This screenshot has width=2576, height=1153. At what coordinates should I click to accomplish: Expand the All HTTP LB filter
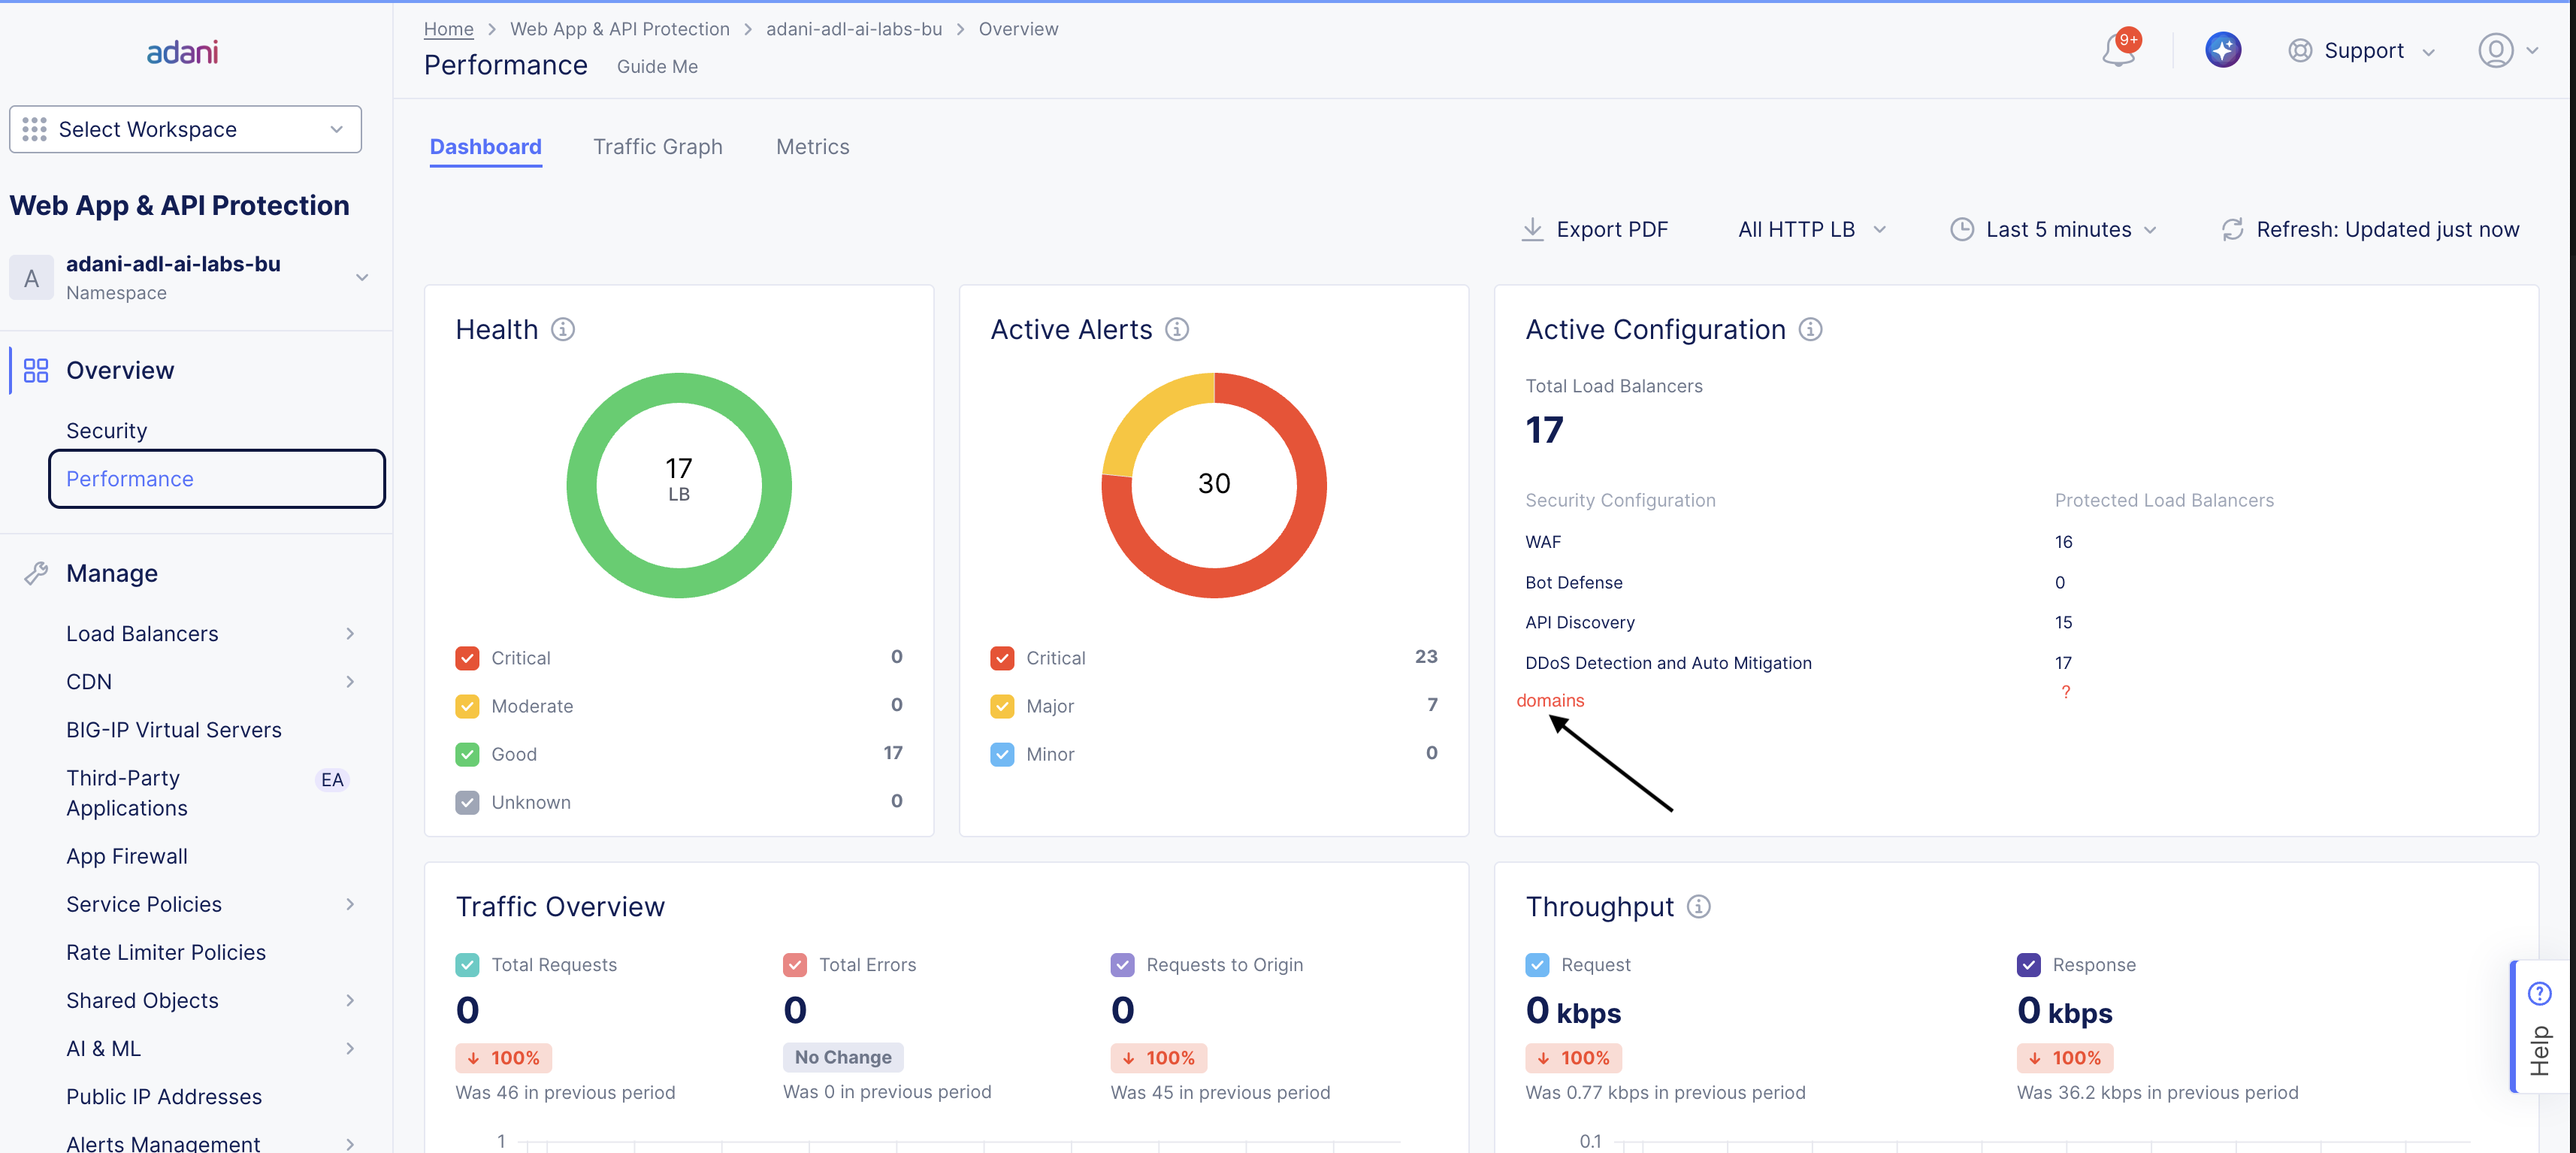[1811, 230]
